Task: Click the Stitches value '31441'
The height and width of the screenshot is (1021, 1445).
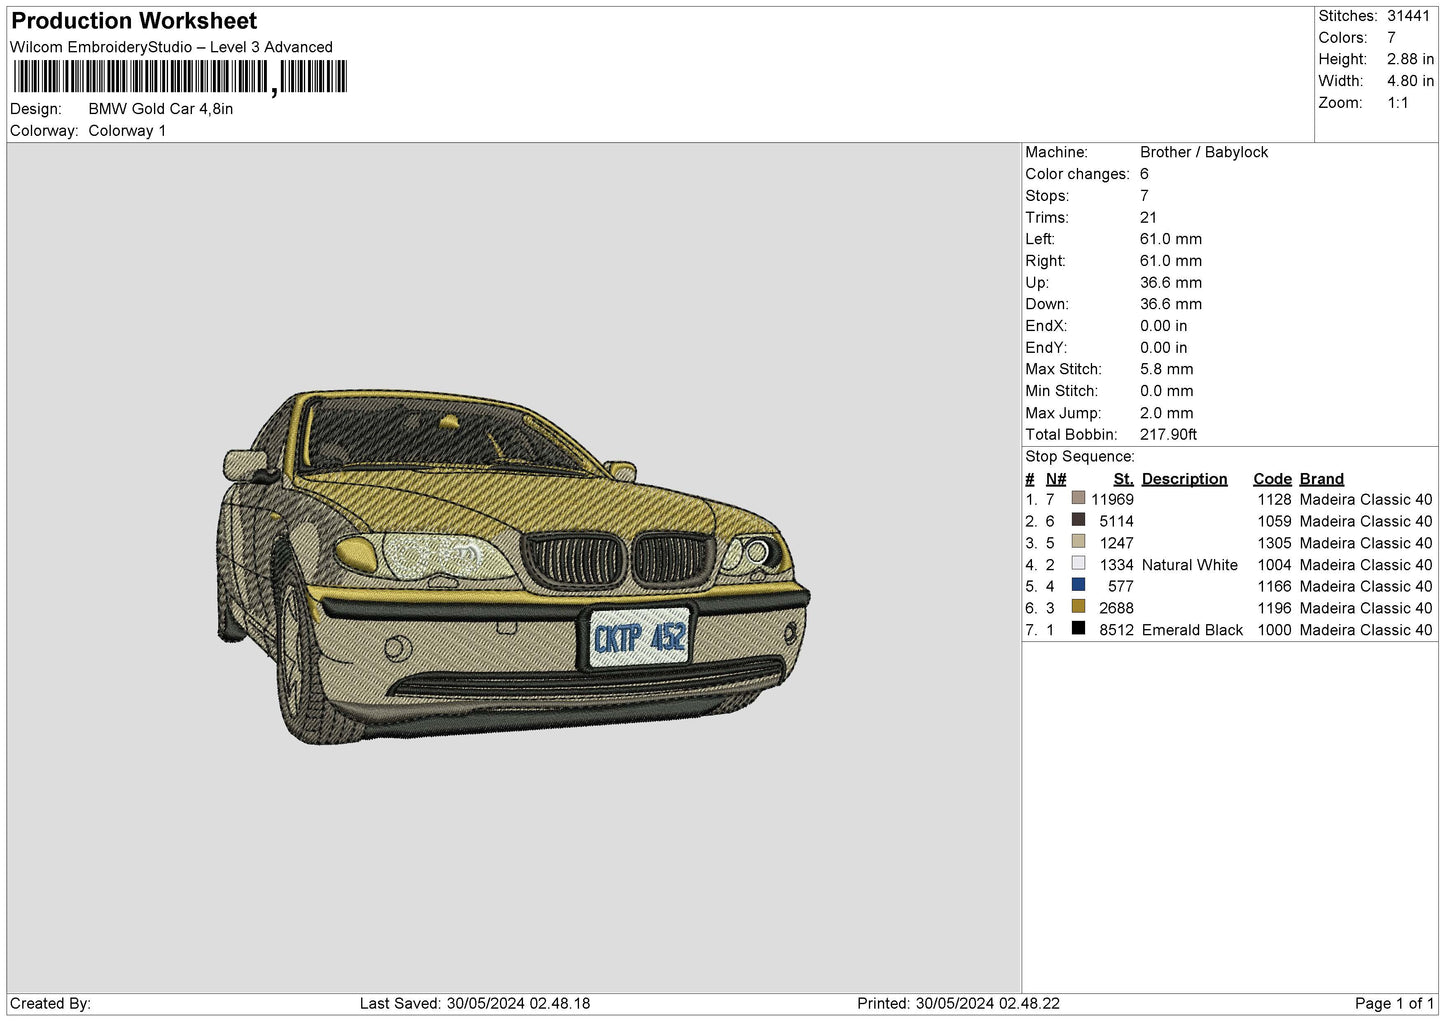Action: click(x=1408, y=16)
